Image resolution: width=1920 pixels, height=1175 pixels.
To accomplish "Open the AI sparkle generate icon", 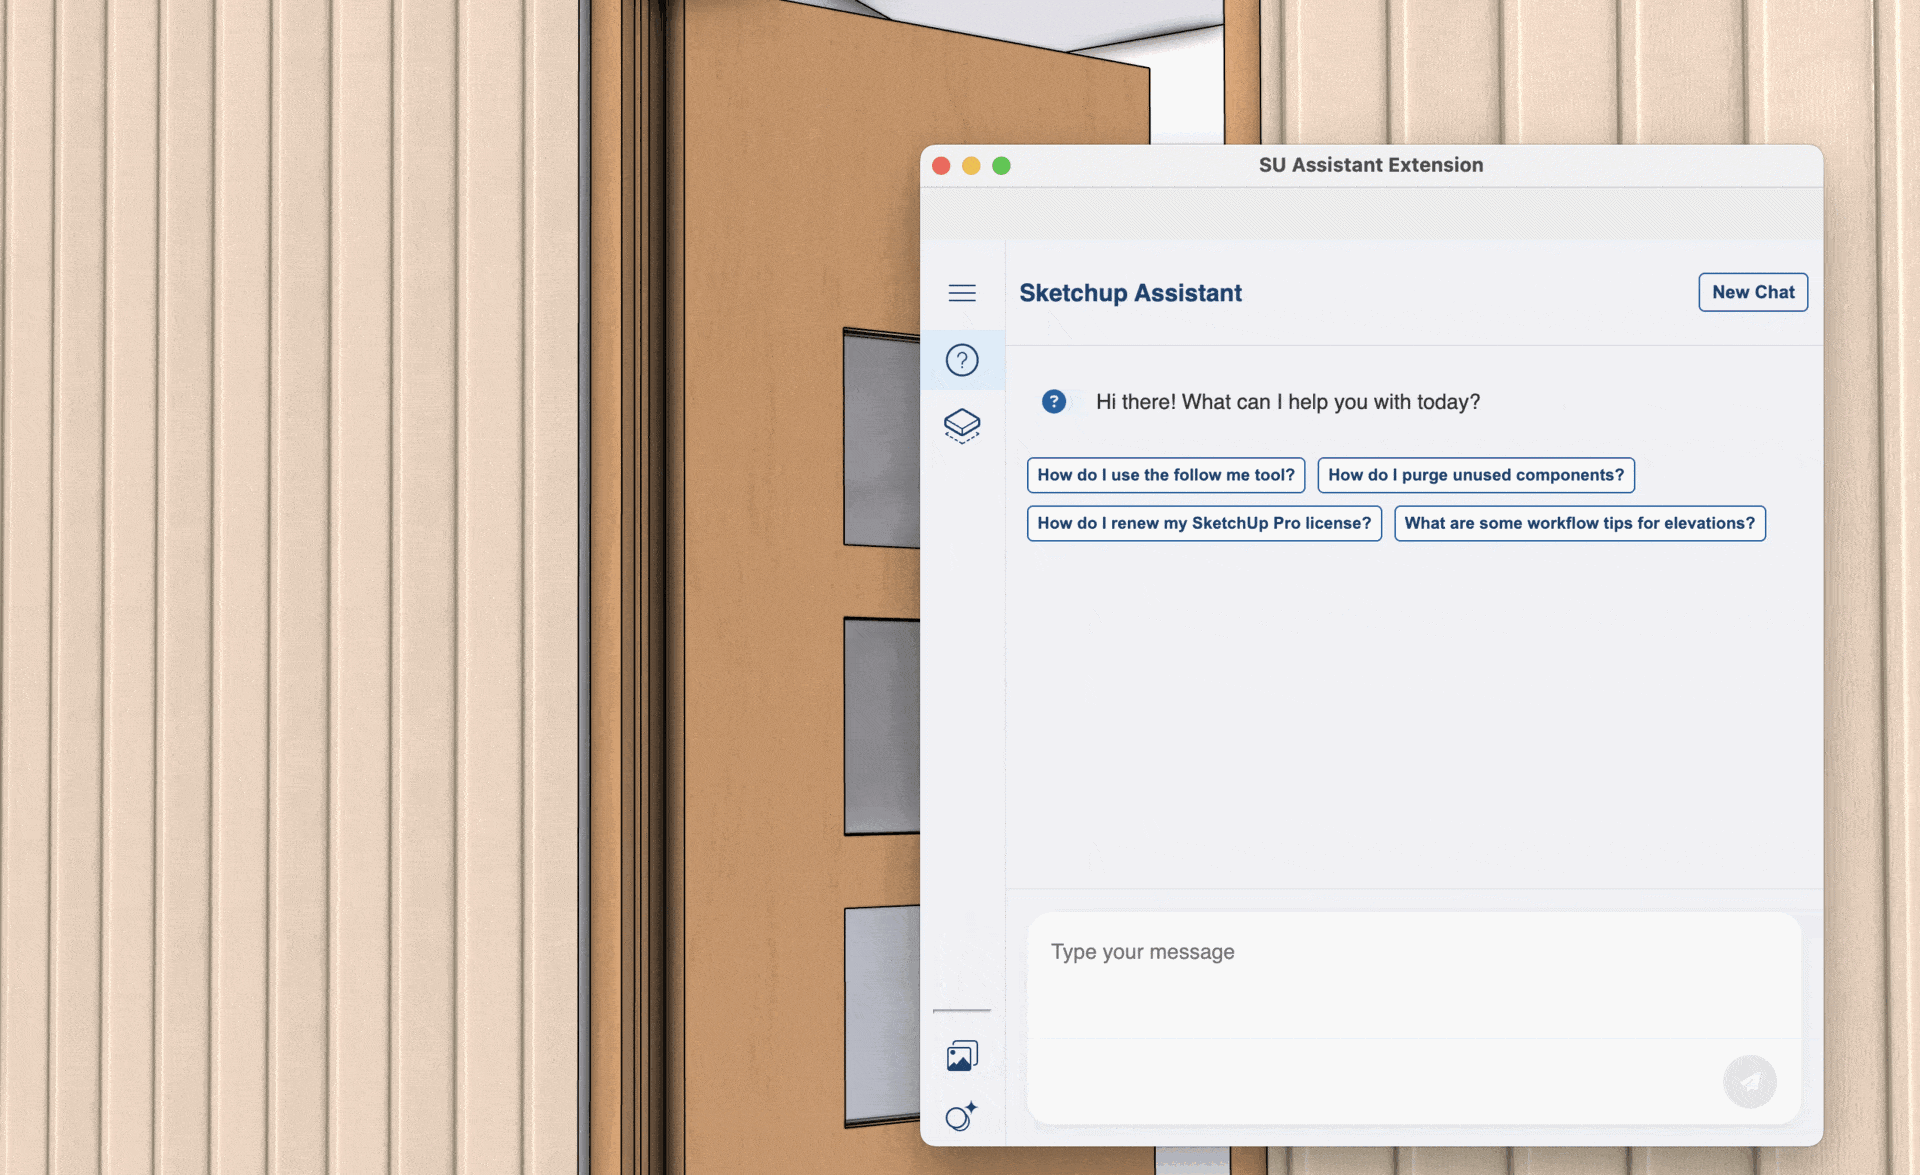I will (x=961, y=1116).
